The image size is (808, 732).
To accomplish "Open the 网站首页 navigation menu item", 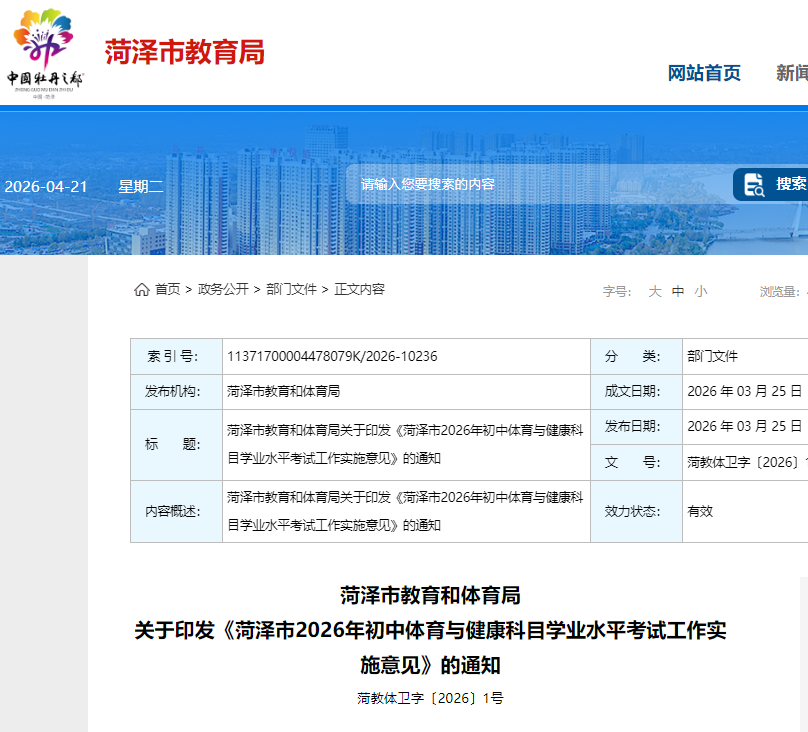I will [x=704, y=73].
